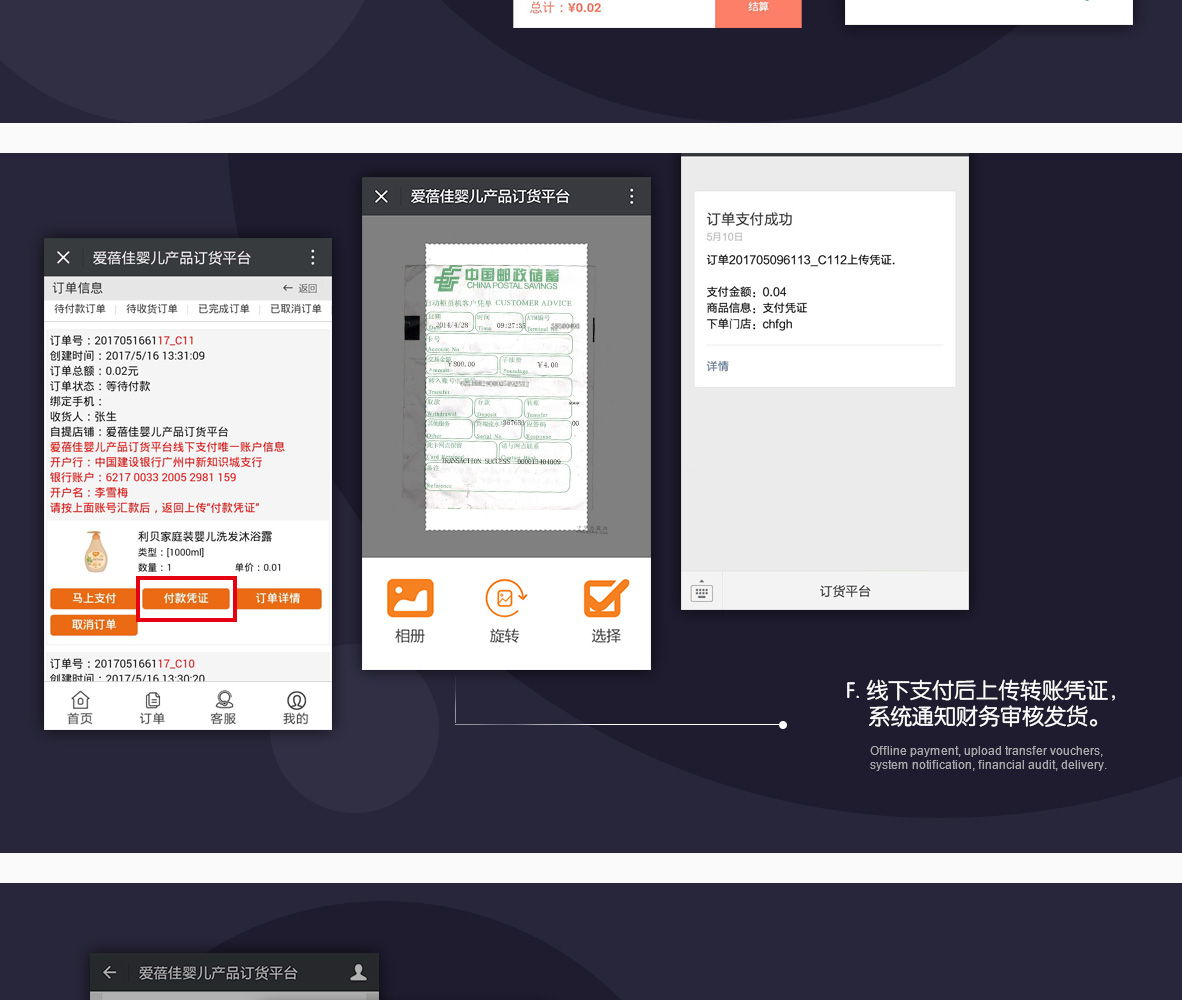This screenshot has height=1000, width=1182.
Task: Click 订单信息 header text
Action: (78, 288)
